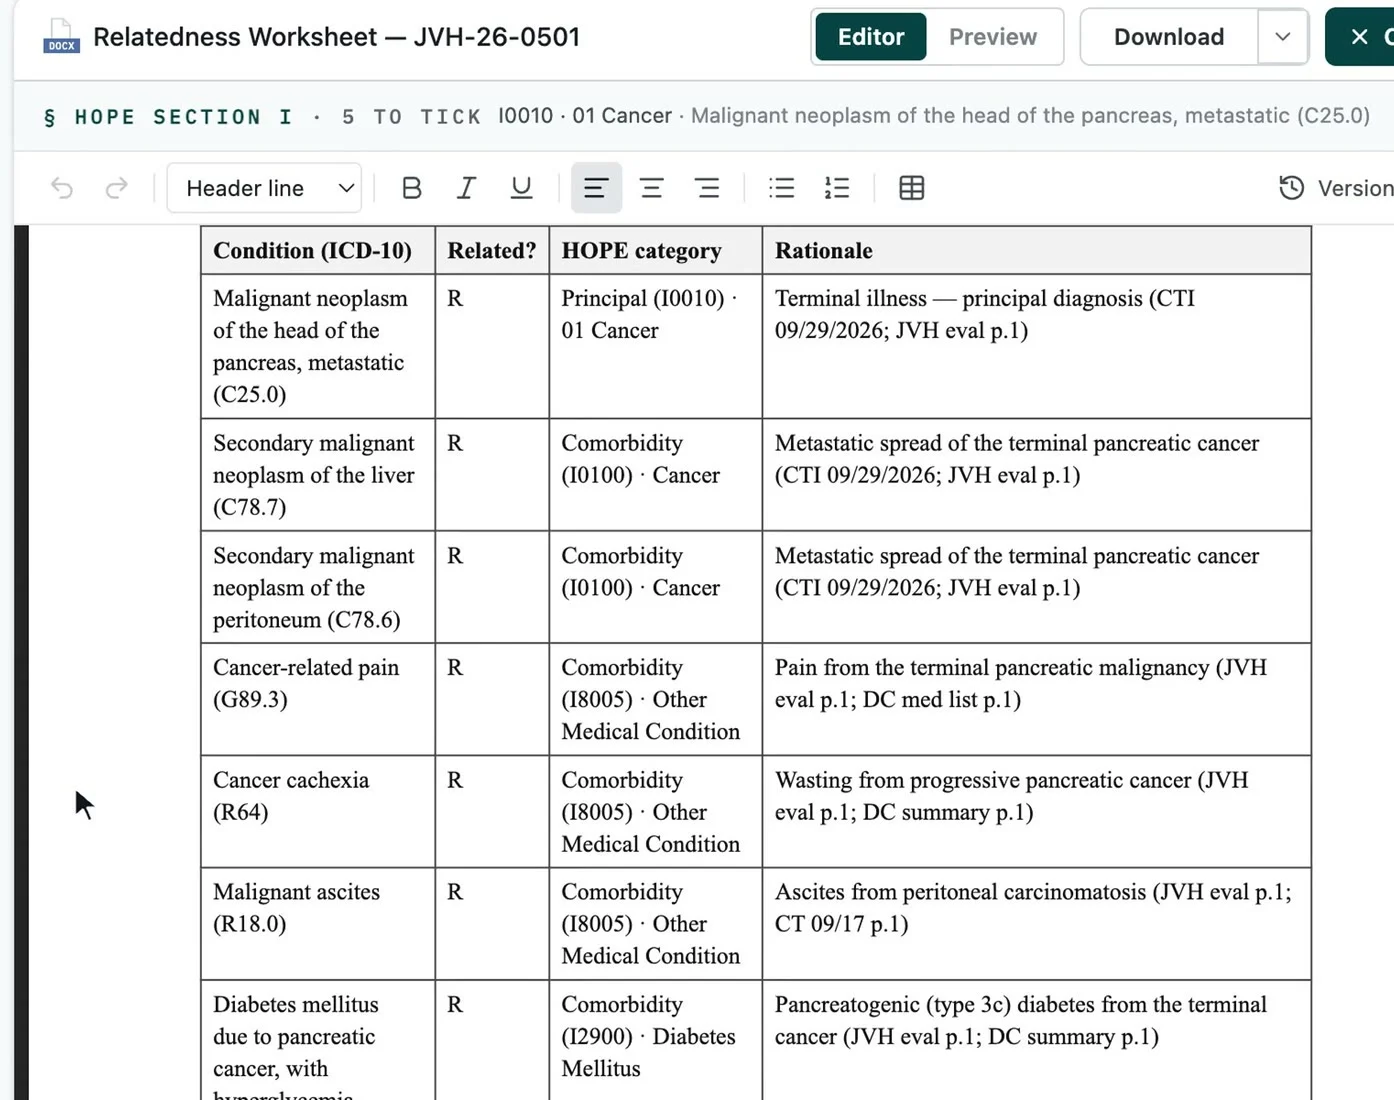
Task: Switch to the Preview tab
Action: click(993, 37)
